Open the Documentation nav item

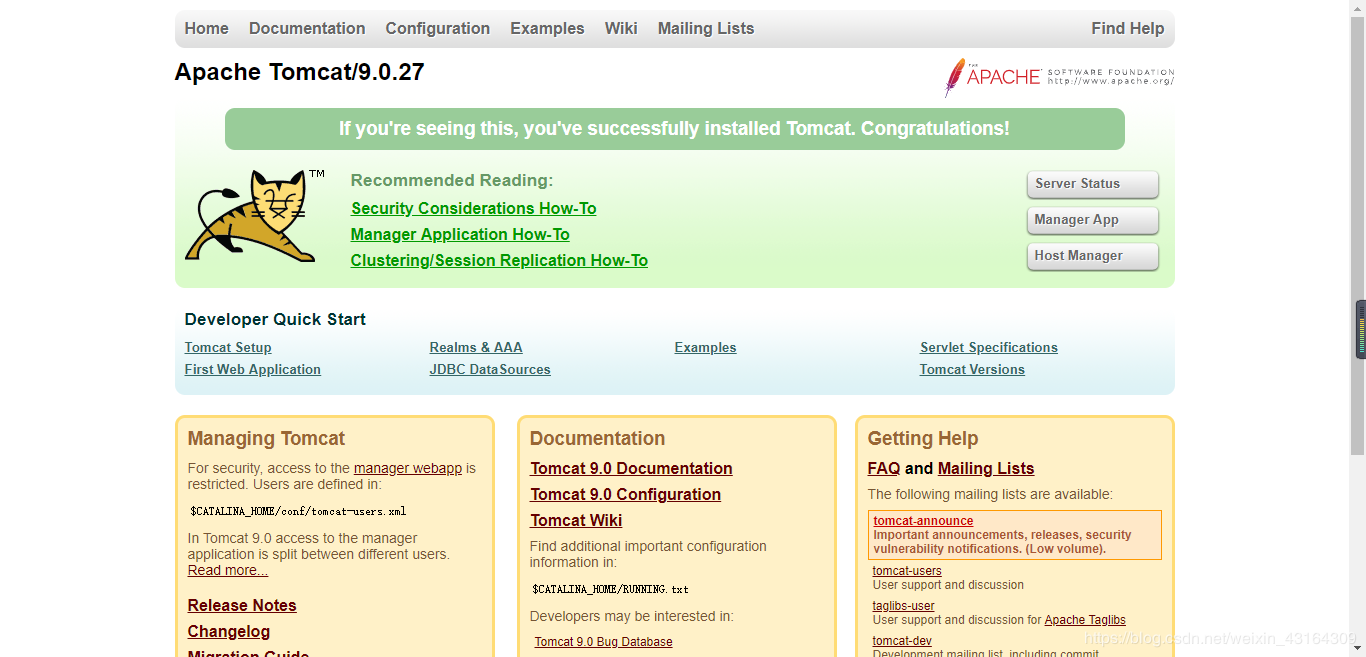pos(307,28)
